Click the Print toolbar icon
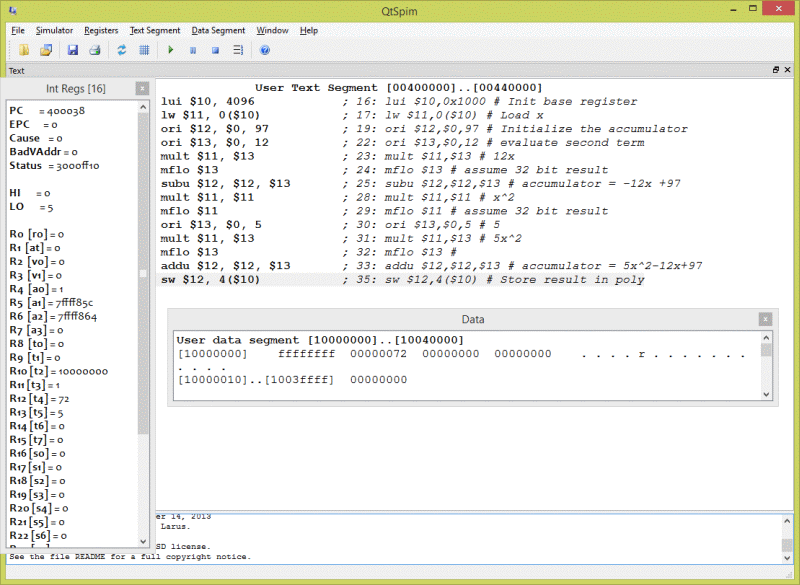Viewport: 800px width, 585px height. [94, 50]
